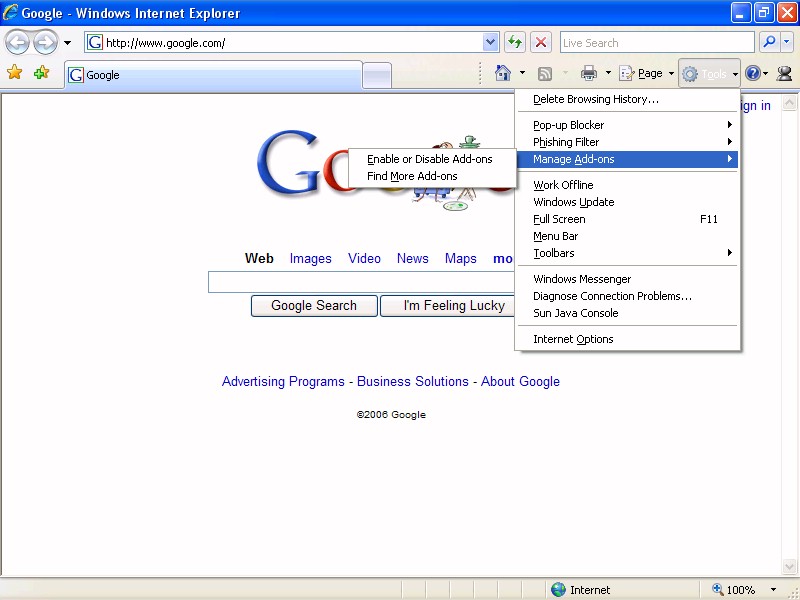The width and height of the screenshot is (800, 600).
Task: Follow the About Google link
Action: tap(520, 382)
